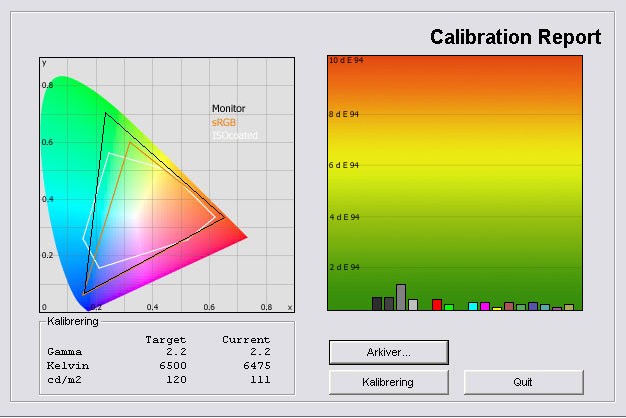Select the Monitor legend label

coord(228,109)
